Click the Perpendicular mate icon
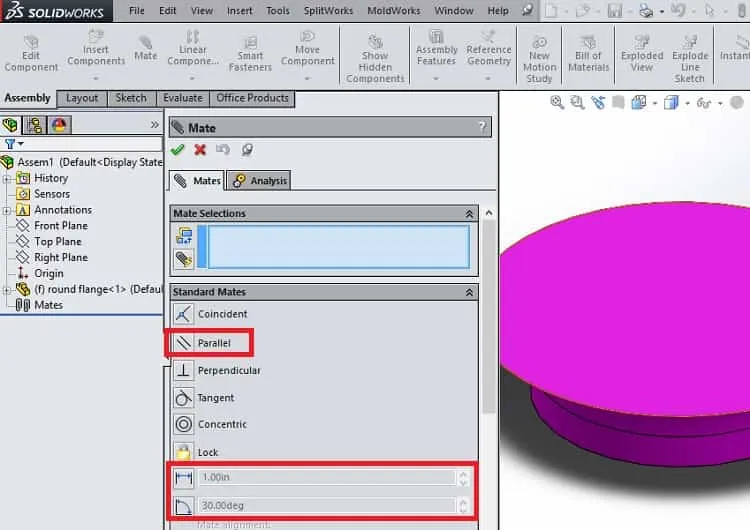This screenshot has width=750, height=530. (x=184, y=370)
